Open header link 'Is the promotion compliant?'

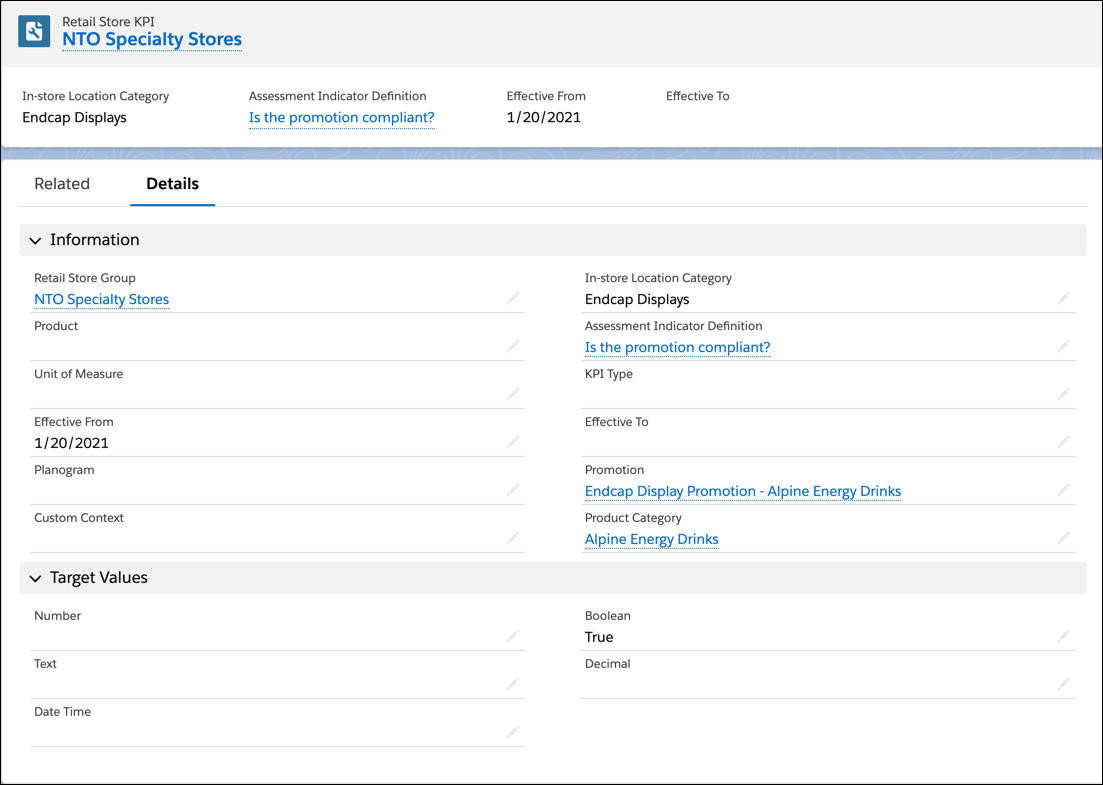pos(341,117)
